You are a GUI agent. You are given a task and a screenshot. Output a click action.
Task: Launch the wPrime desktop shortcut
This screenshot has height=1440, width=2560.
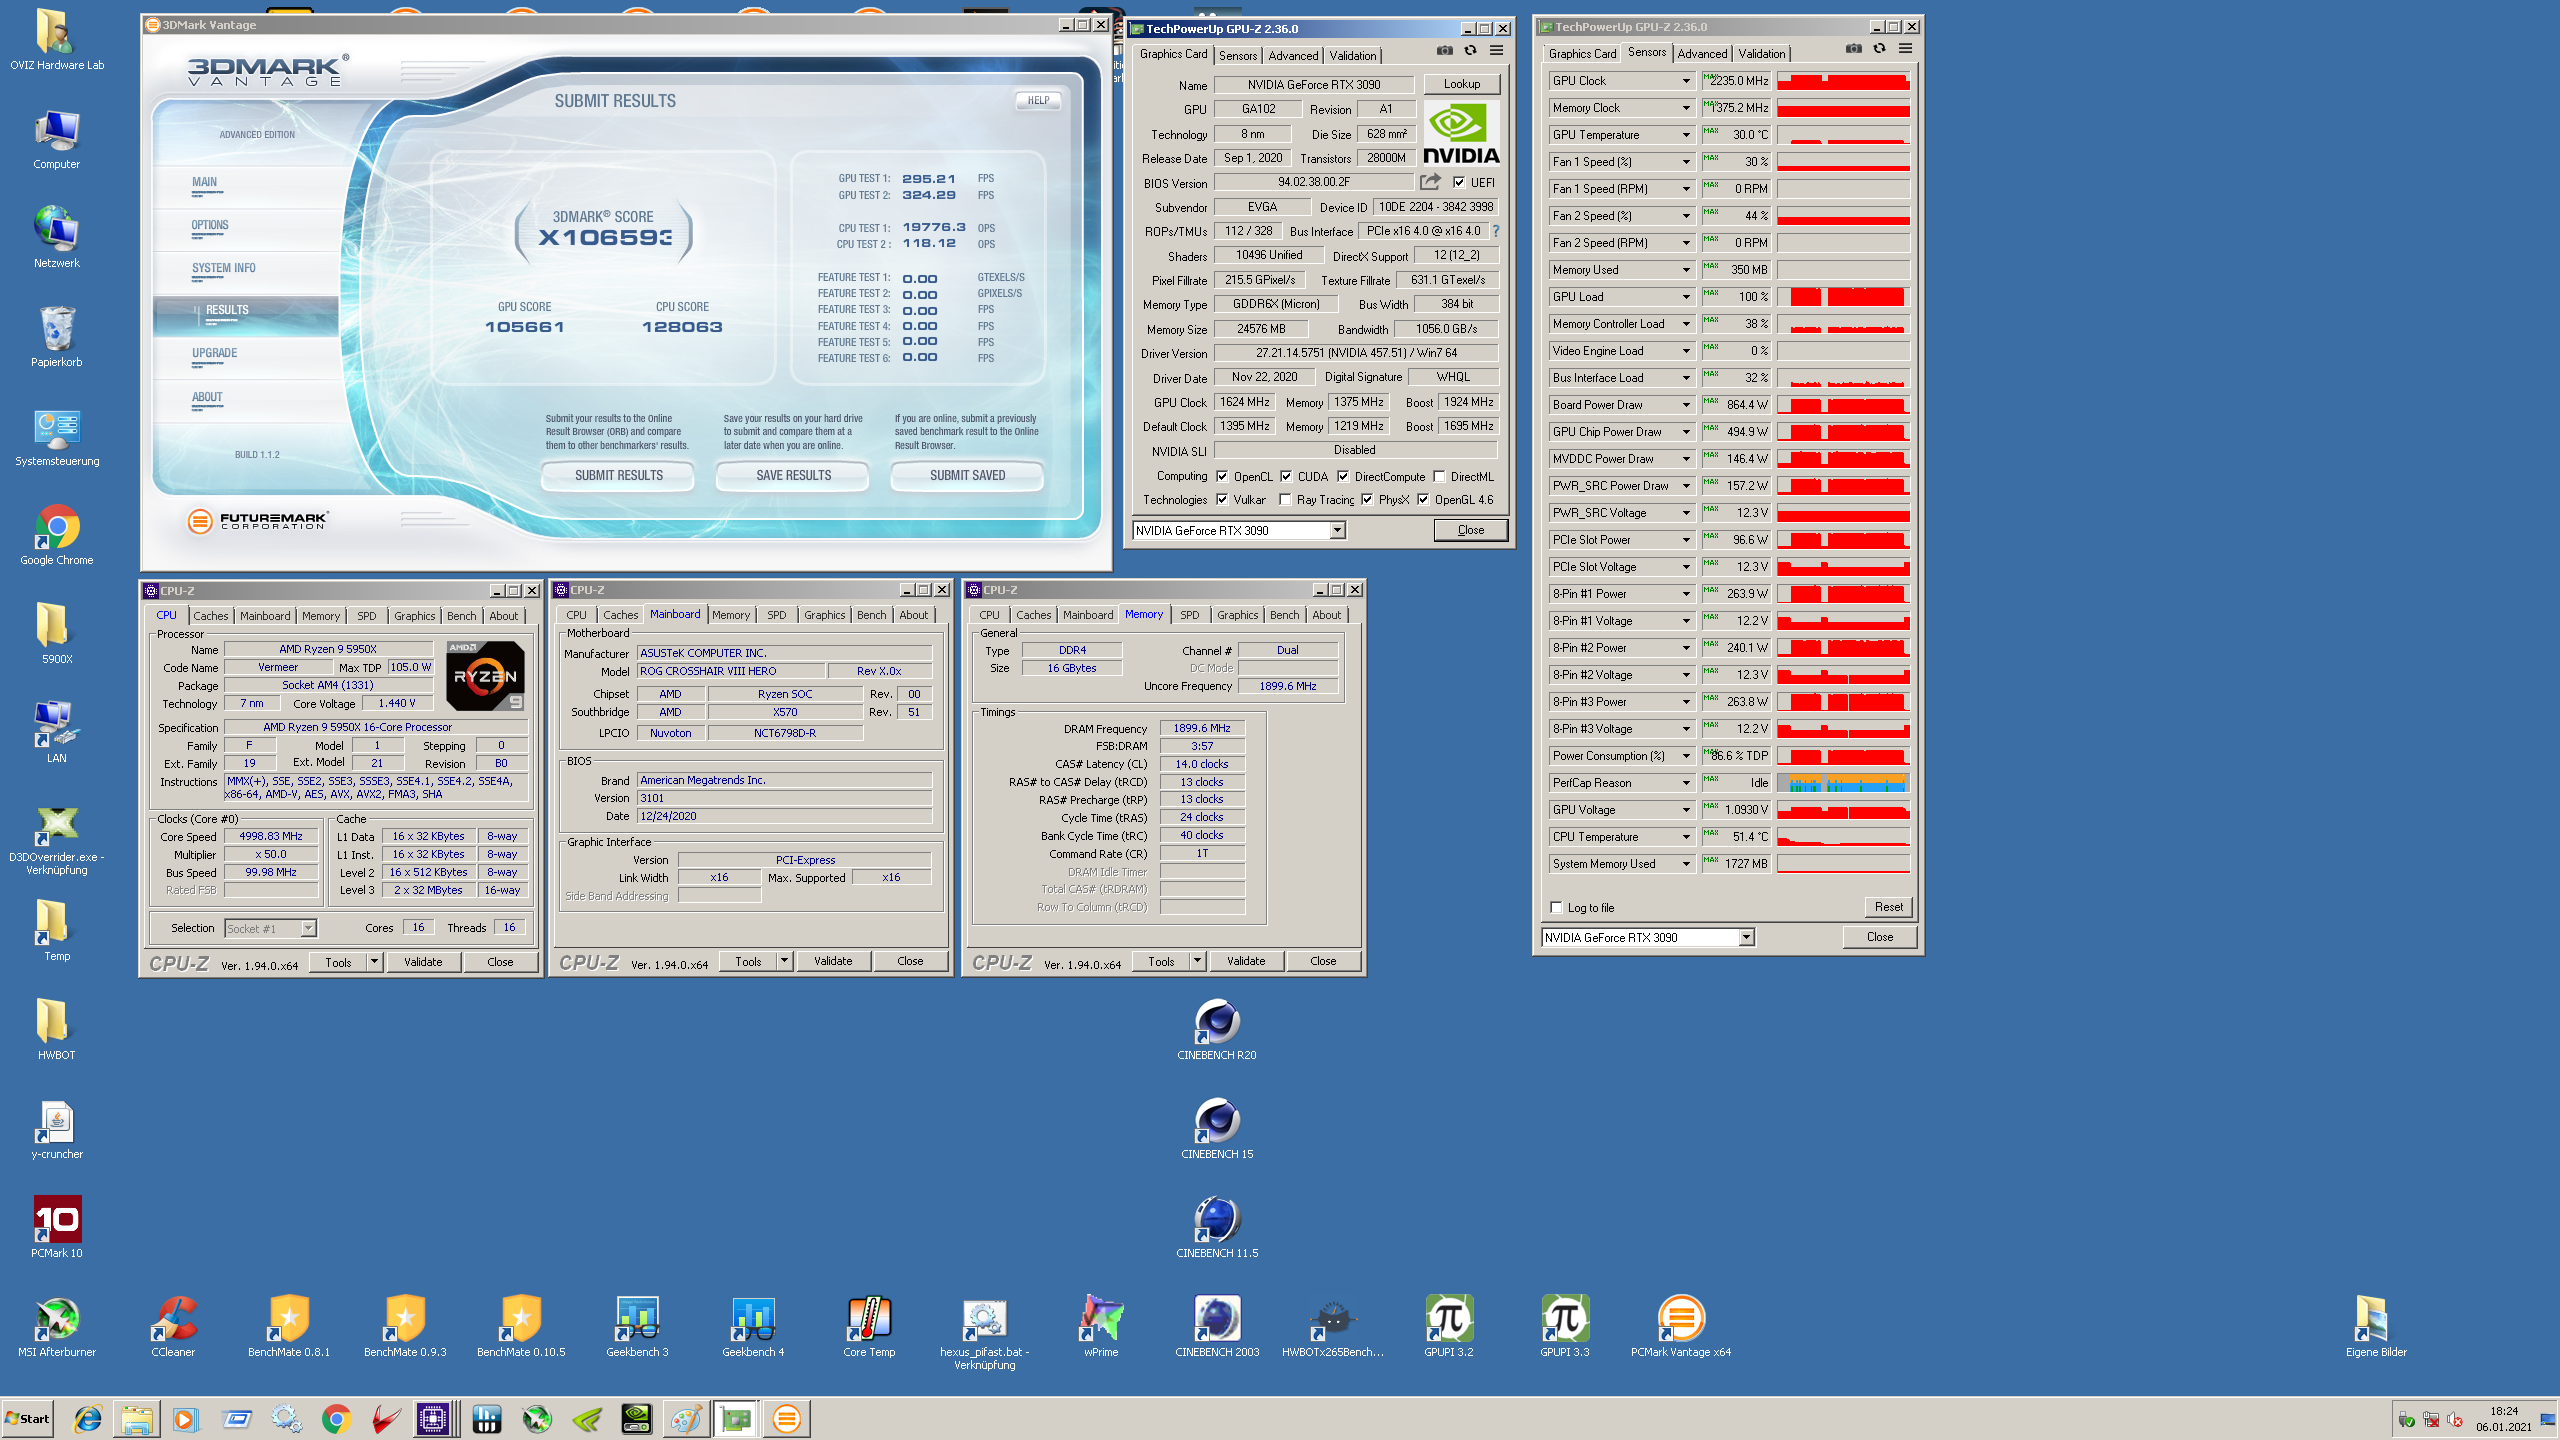coord(1101,1325)
